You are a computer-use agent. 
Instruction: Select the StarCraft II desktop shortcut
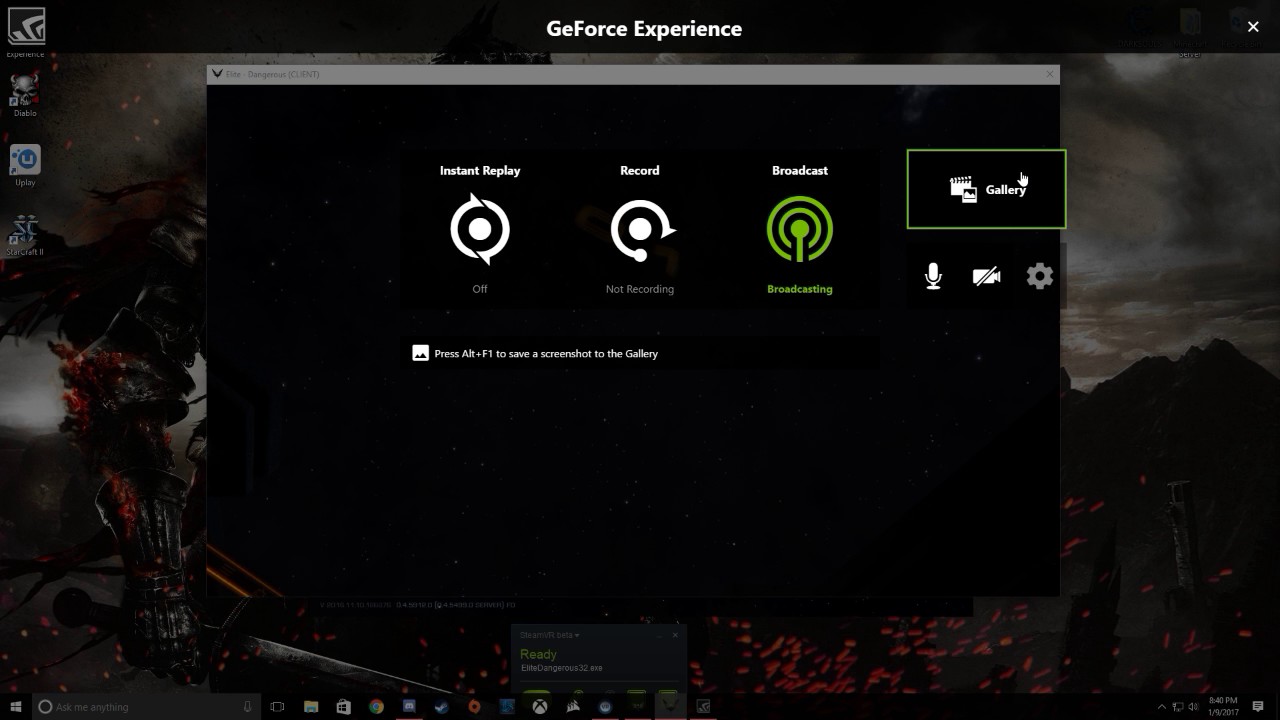pyautogui.click(x=25, y=235)
